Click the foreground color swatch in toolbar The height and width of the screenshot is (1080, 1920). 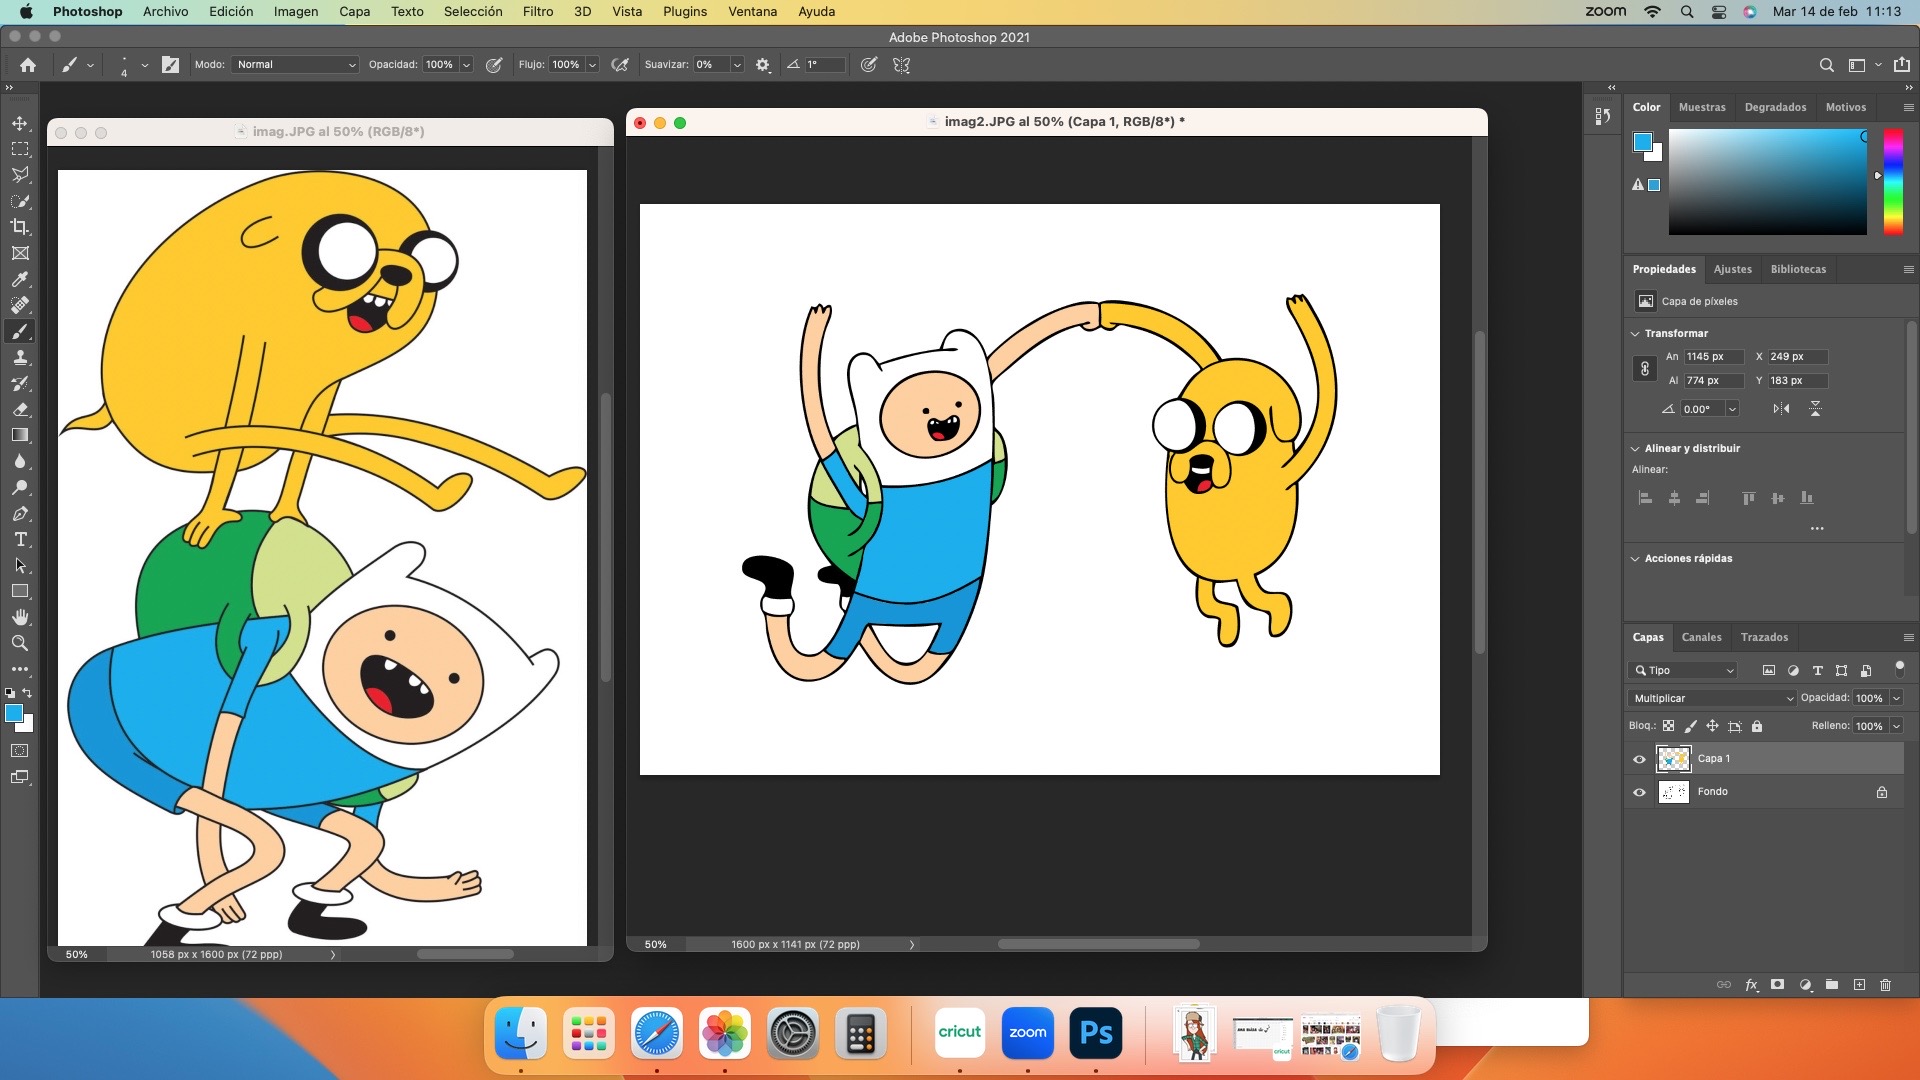14,713
